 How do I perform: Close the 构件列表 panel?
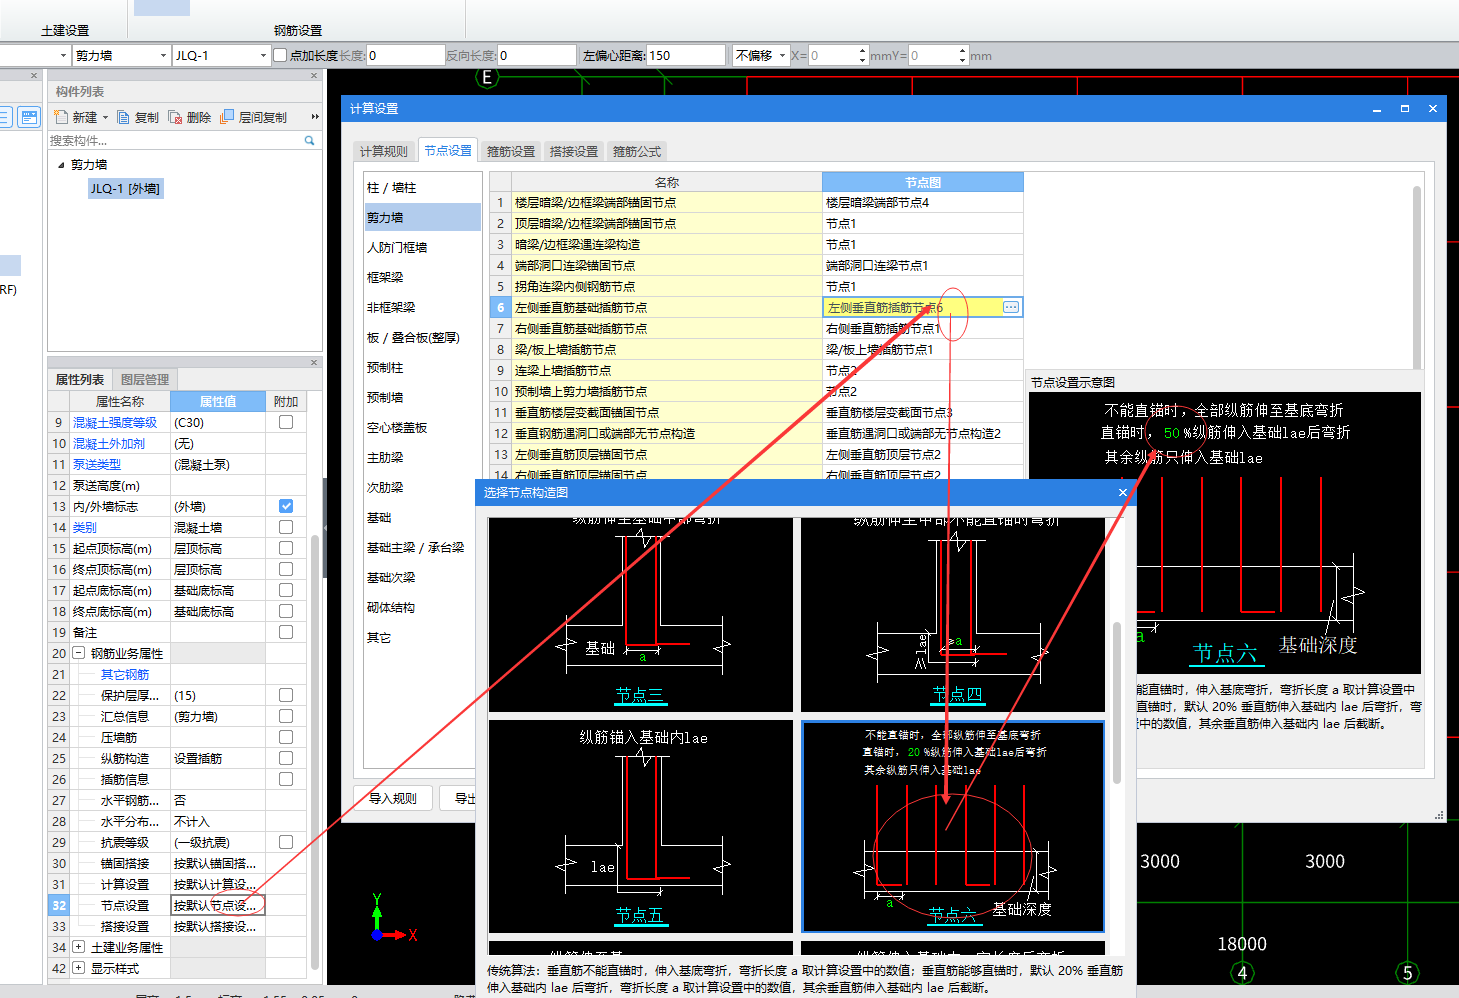click(x=314, y=75)
